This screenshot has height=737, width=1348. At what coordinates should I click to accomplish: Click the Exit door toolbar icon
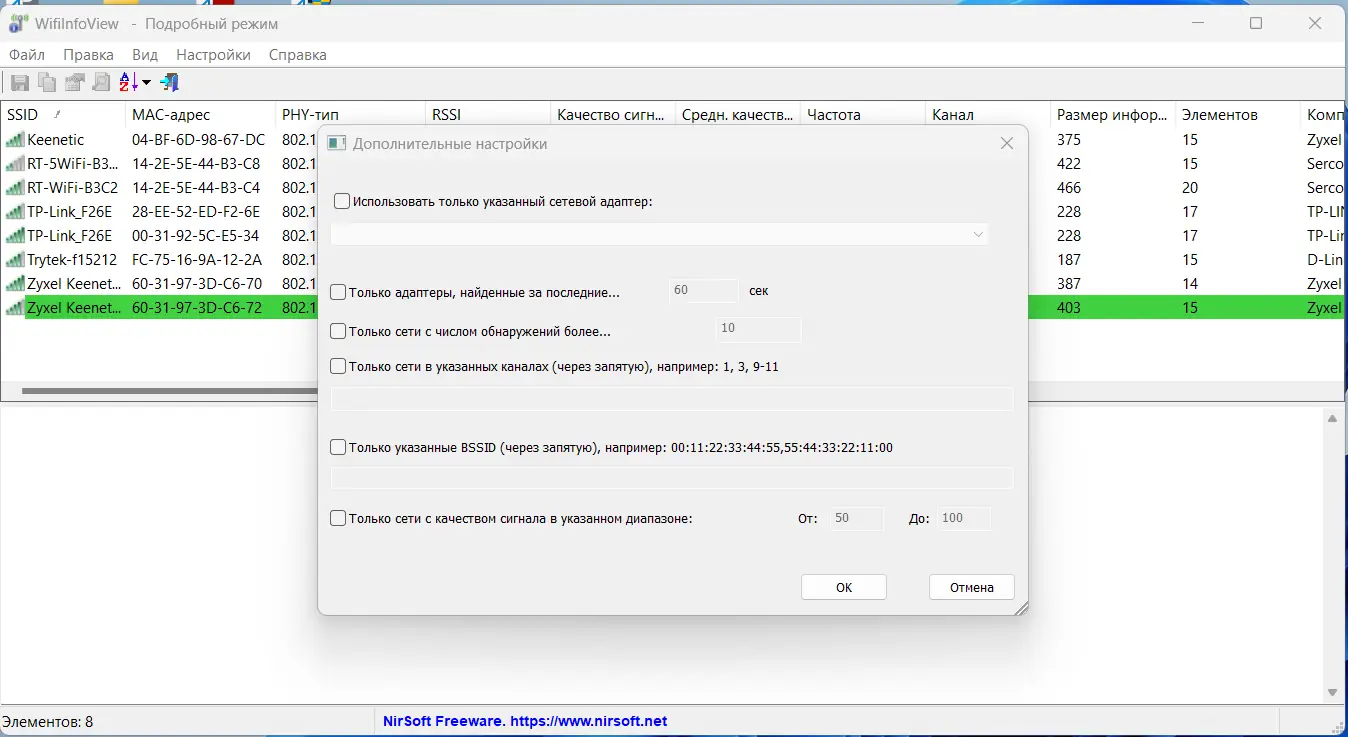coord(170,82)
